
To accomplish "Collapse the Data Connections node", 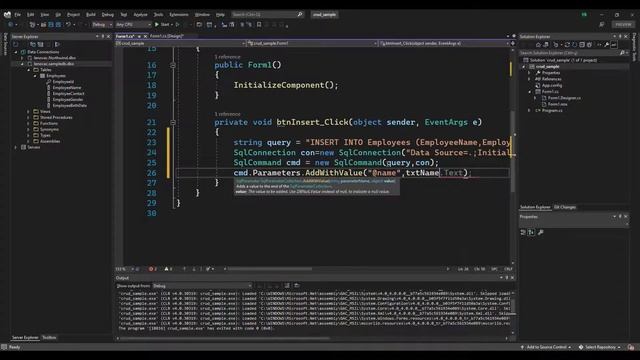I will click(x=16, y=52).
